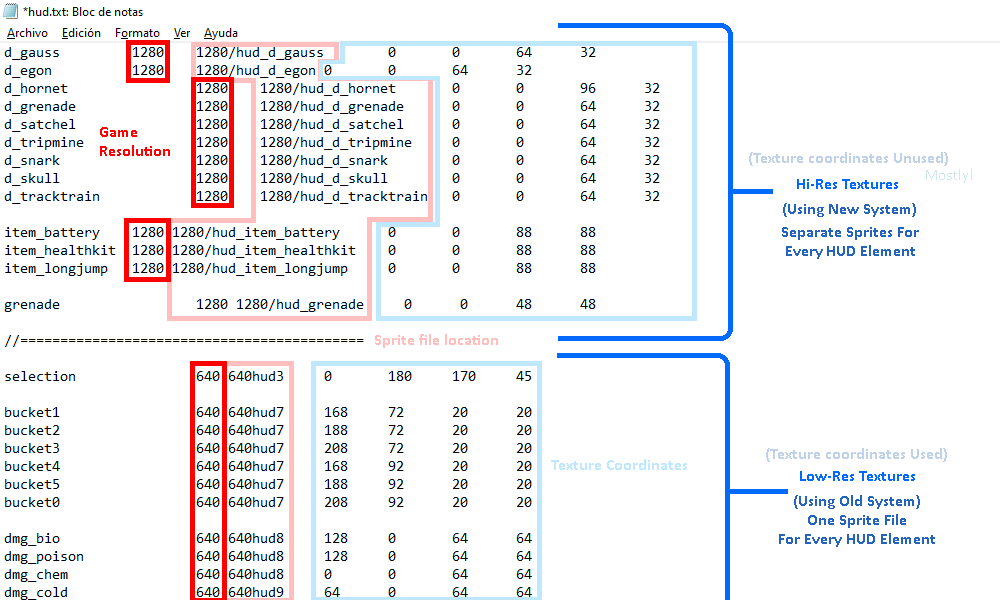Click the "d_skull" name starting its line
This screenshot has width=1000, height=600.
(32, 179)
